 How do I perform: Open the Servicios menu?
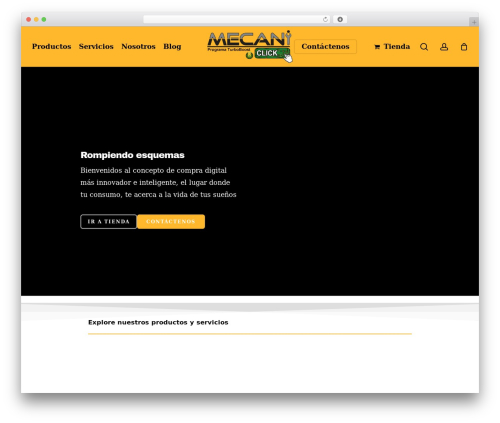[96, 46]
